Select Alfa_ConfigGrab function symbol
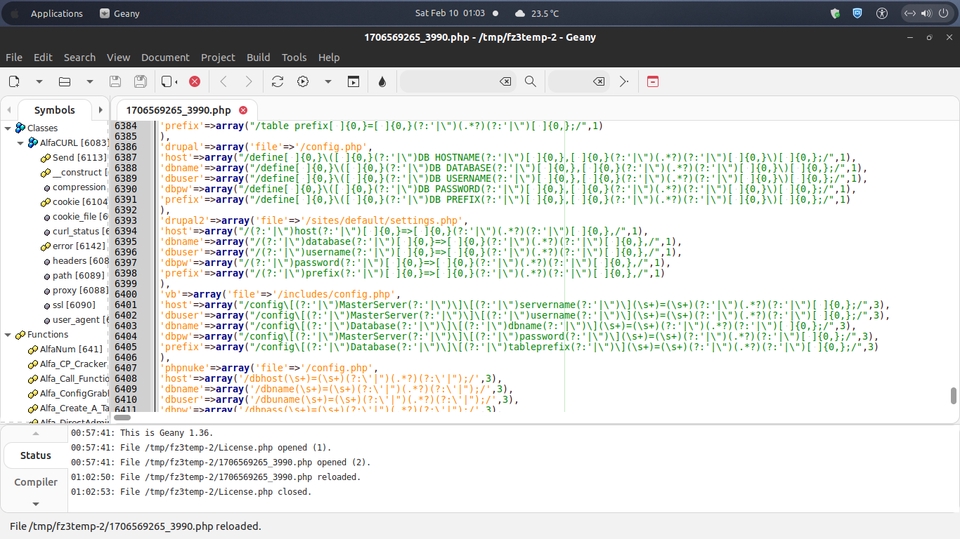The width and height of the screenshot is (960, 539). 74,393
